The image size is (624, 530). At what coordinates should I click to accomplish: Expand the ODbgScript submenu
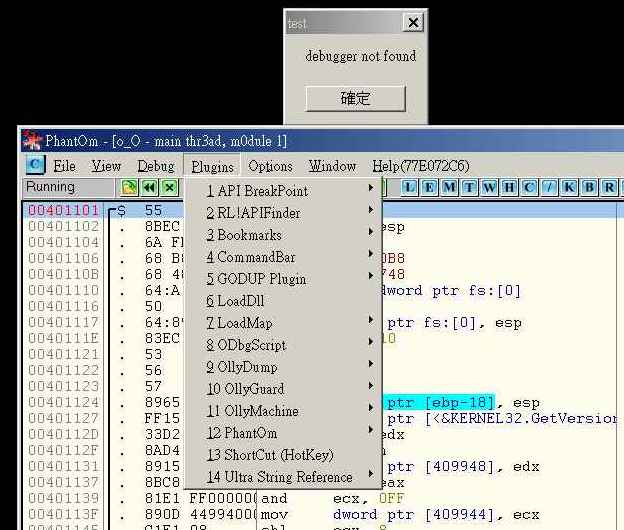coord(283,345)
